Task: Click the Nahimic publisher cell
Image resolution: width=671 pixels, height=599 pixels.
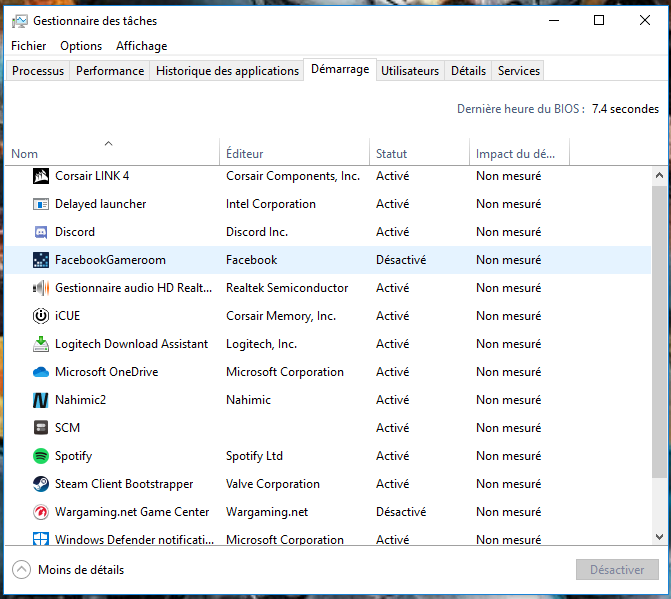Action: (x=248, y=400)
